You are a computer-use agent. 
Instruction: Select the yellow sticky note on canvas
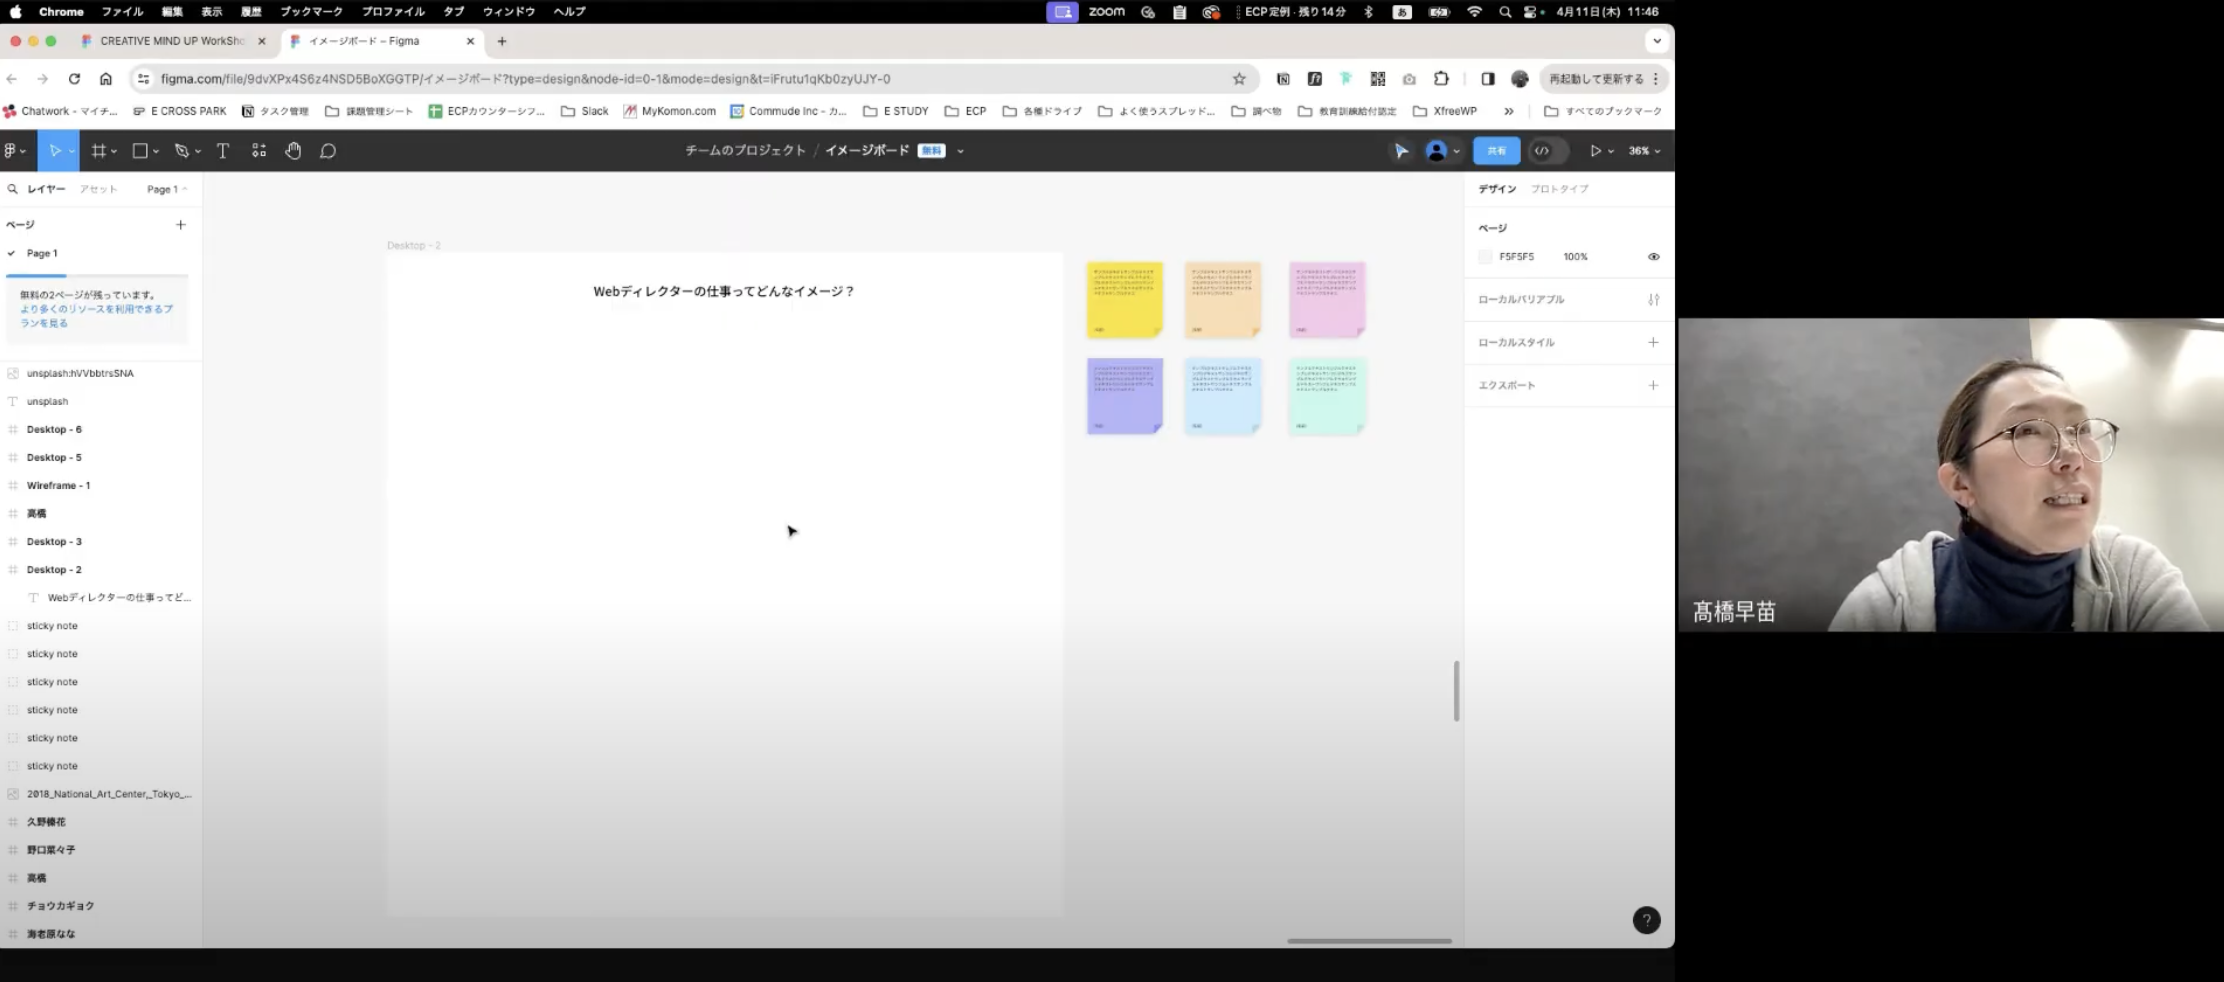1125,300
